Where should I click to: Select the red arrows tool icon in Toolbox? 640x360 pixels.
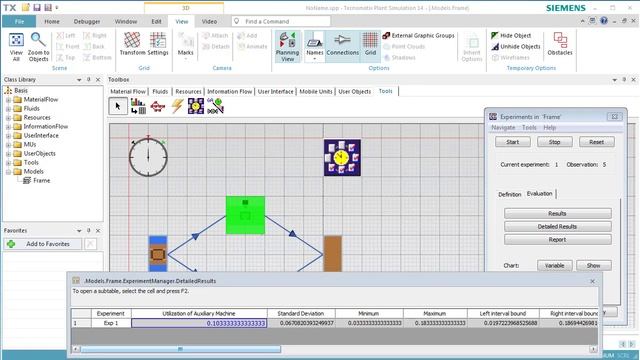tap(158, 107)
